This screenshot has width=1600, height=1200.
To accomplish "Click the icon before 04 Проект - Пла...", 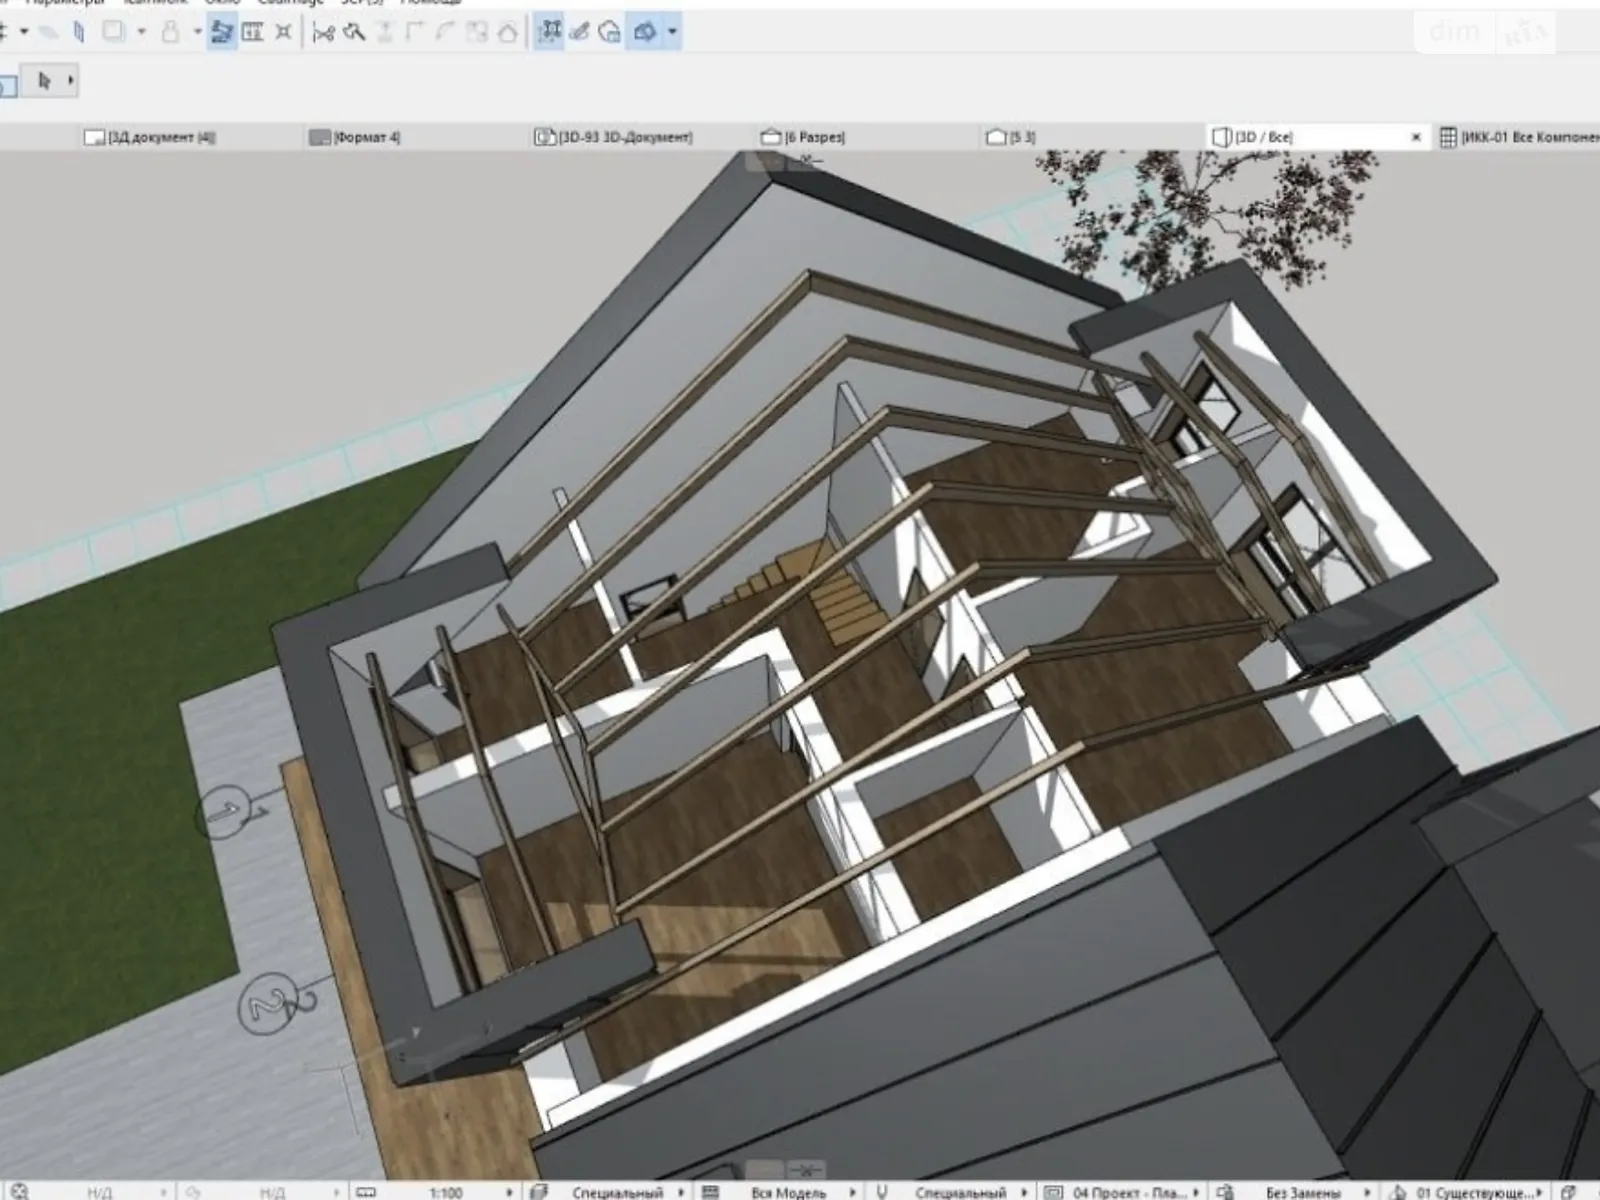I will click(1052, 1192).
